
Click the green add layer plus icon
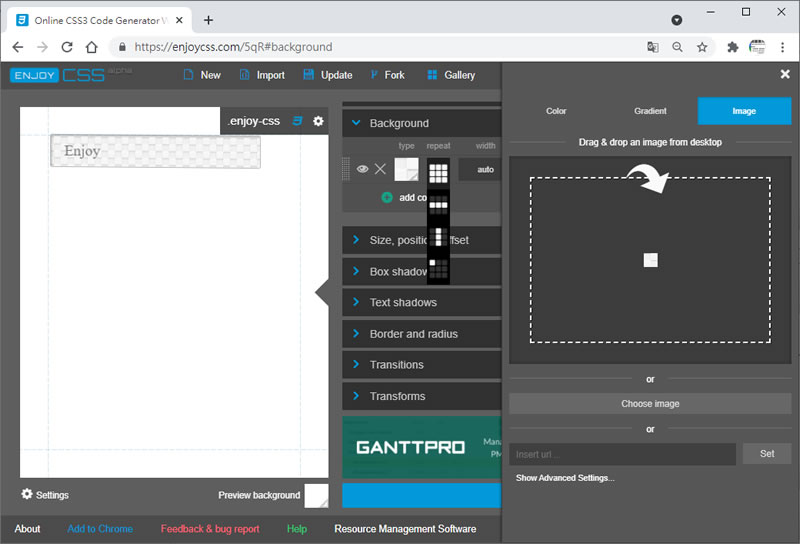tap(387, 197)
